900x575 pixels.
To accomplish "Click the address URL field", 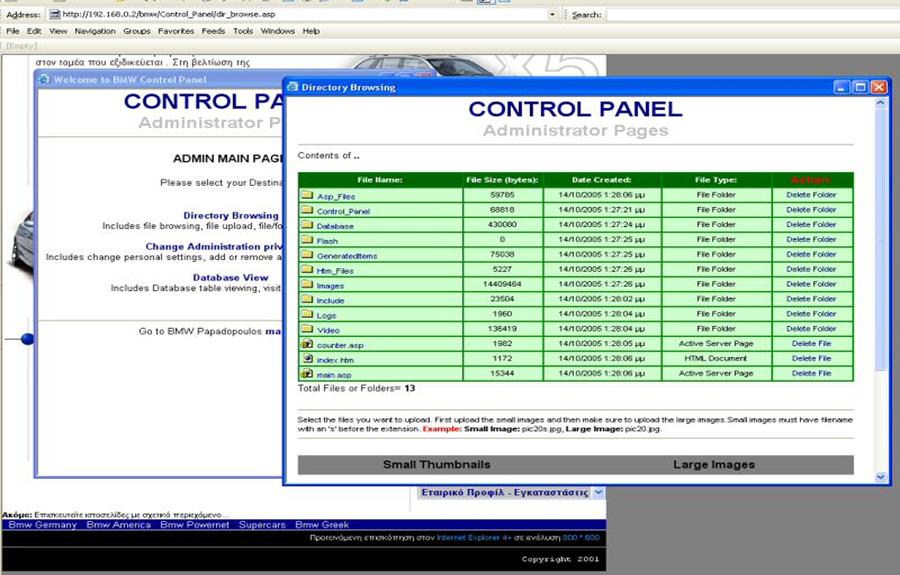I will [303, 14].
